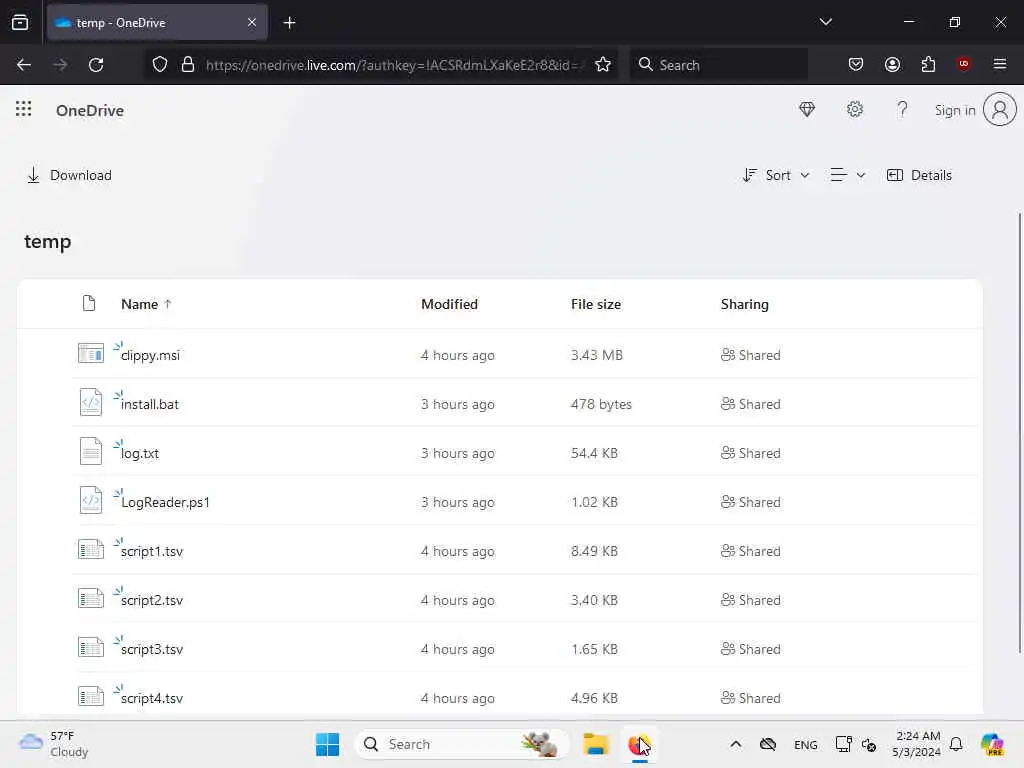Sort by the Name column header
The width and height of the screenshot is (1024, 768).
[146, 304]
